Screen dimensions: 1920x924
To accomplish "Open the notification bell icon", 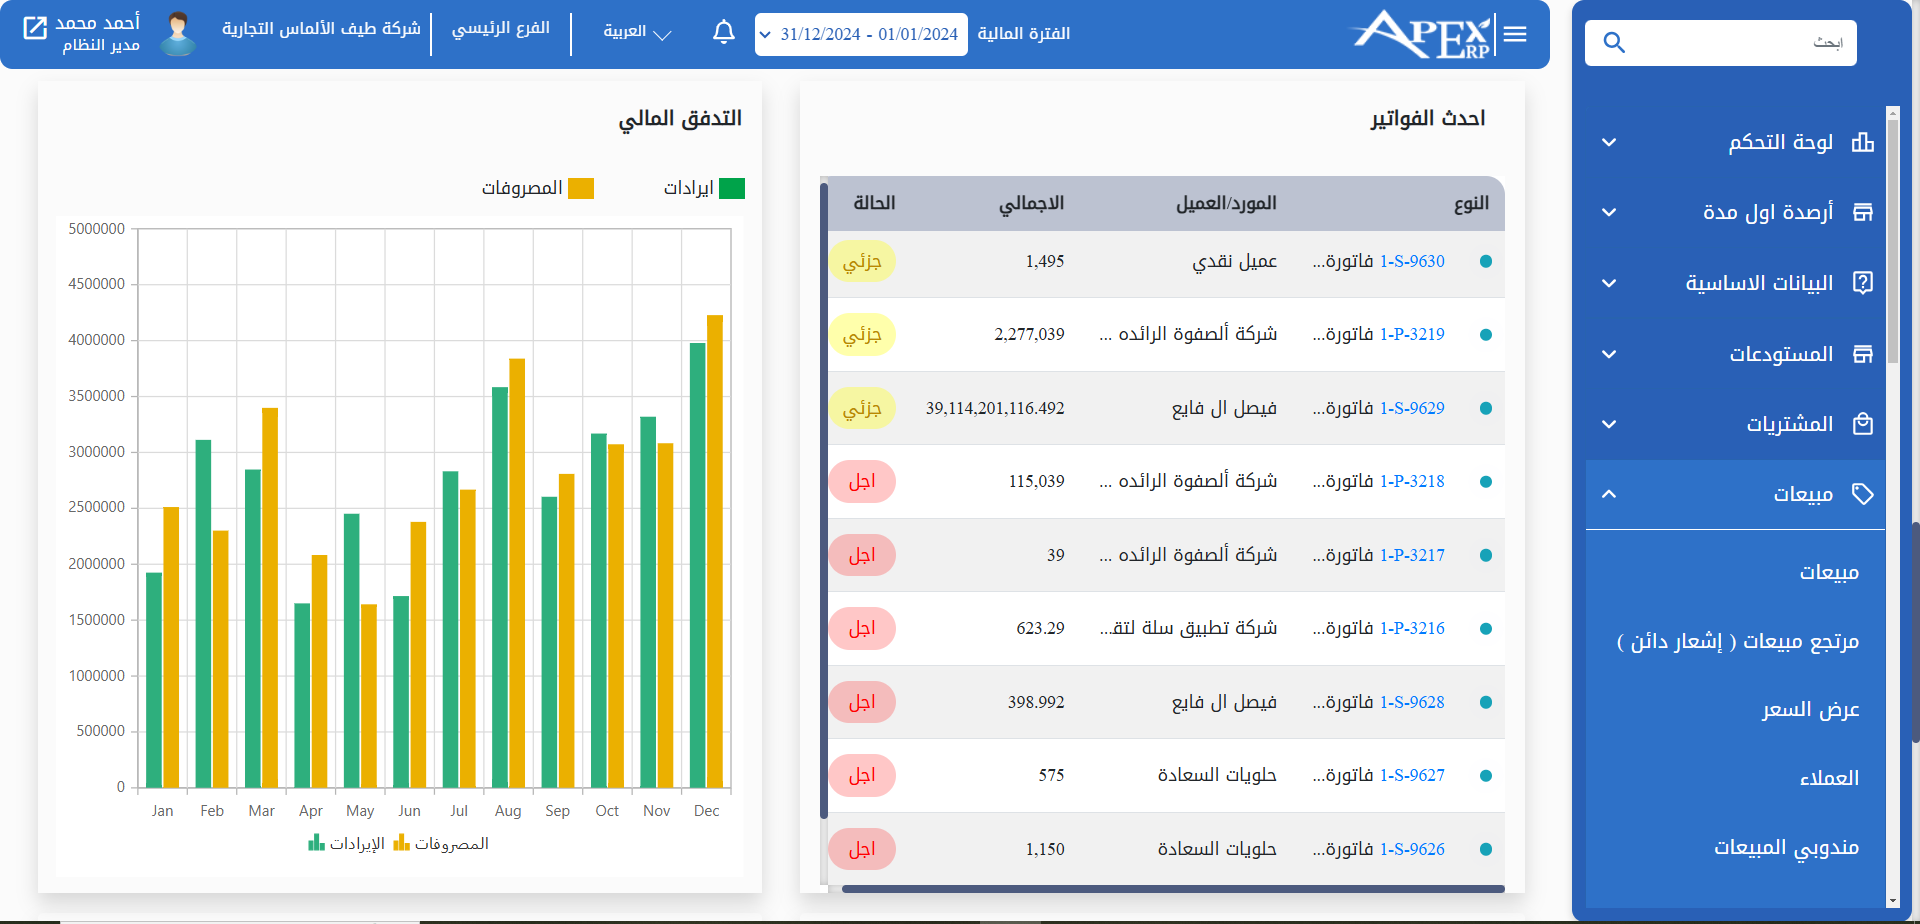I will click(x=723, y=33).
